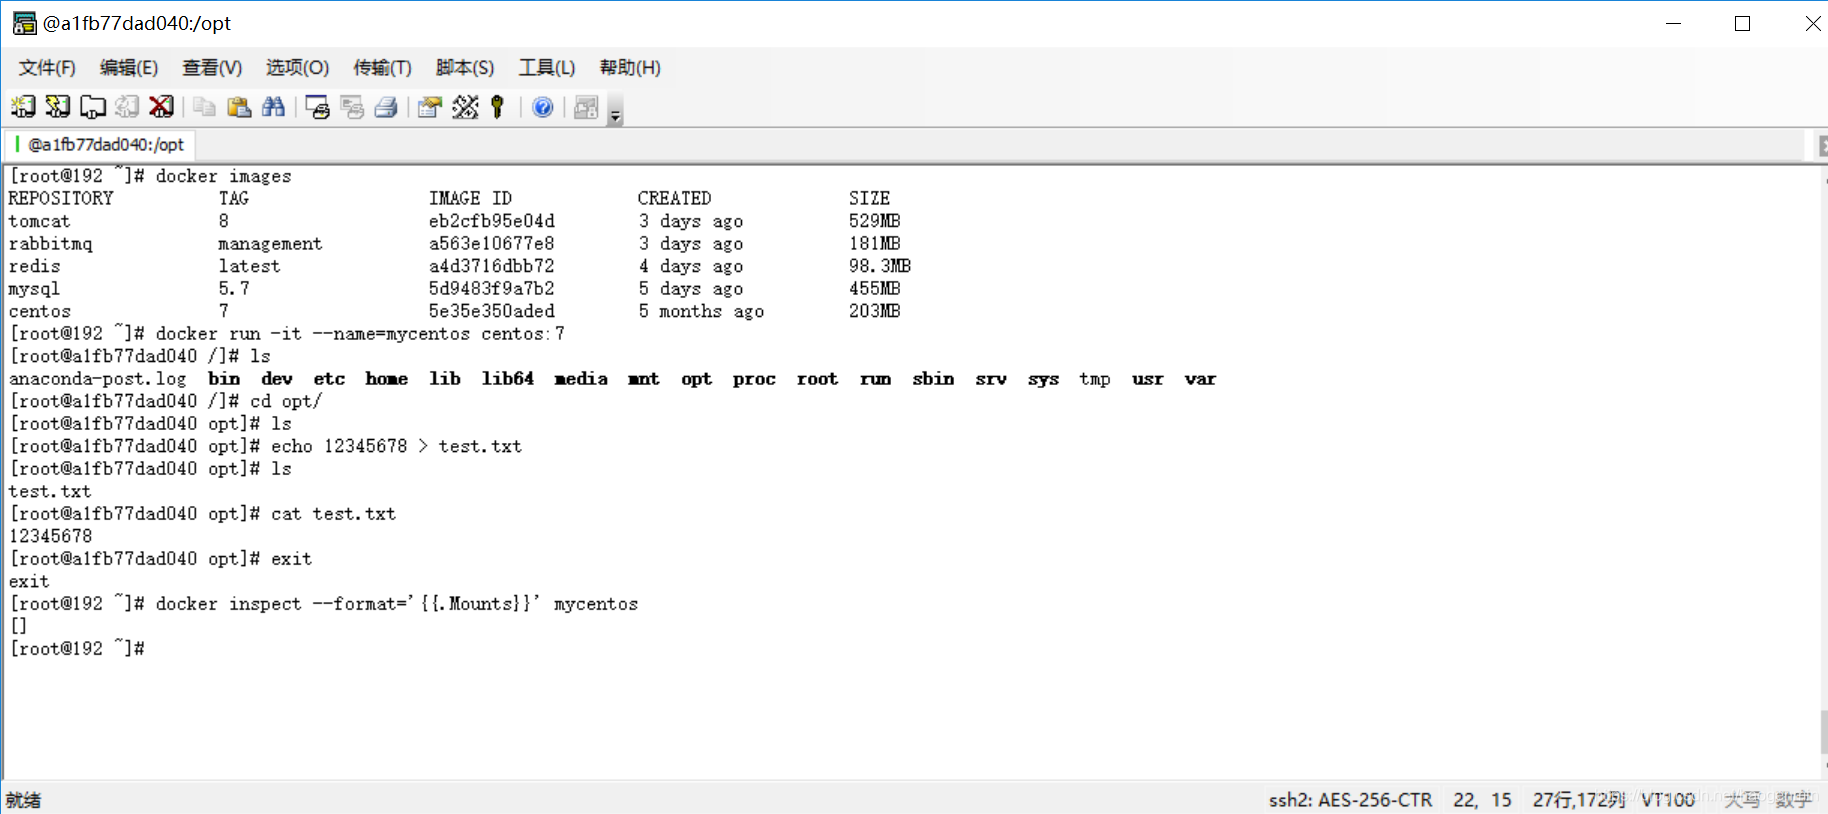Click the VT100 status bar entry
This screenshot has width=1828, height=814.
(x=1668, y=800)
